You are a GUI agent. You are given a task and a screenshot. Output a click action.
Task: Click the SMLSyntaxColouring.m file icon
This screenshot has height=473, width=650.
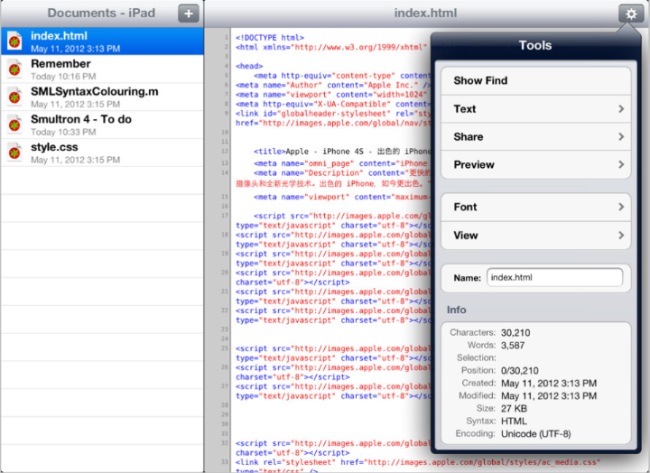tap(15, 97)
